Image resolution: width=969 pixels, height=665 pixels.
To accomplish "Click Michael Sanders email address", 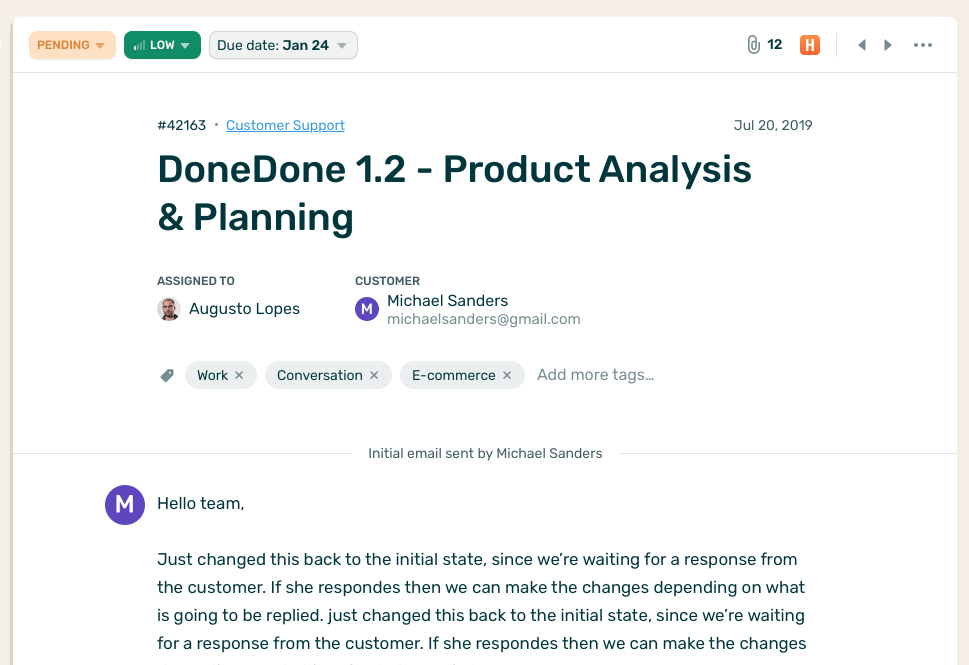I will (x=484, y=320).
